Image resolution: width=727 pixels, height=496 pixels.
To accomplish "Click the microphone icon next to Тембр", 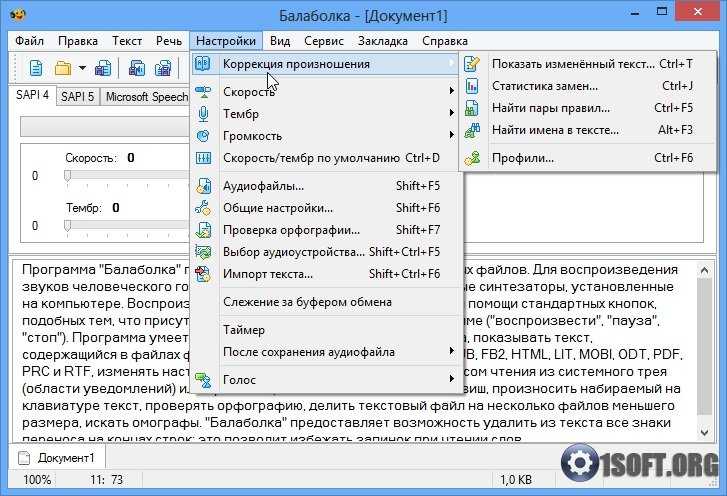I will point(203,114).
